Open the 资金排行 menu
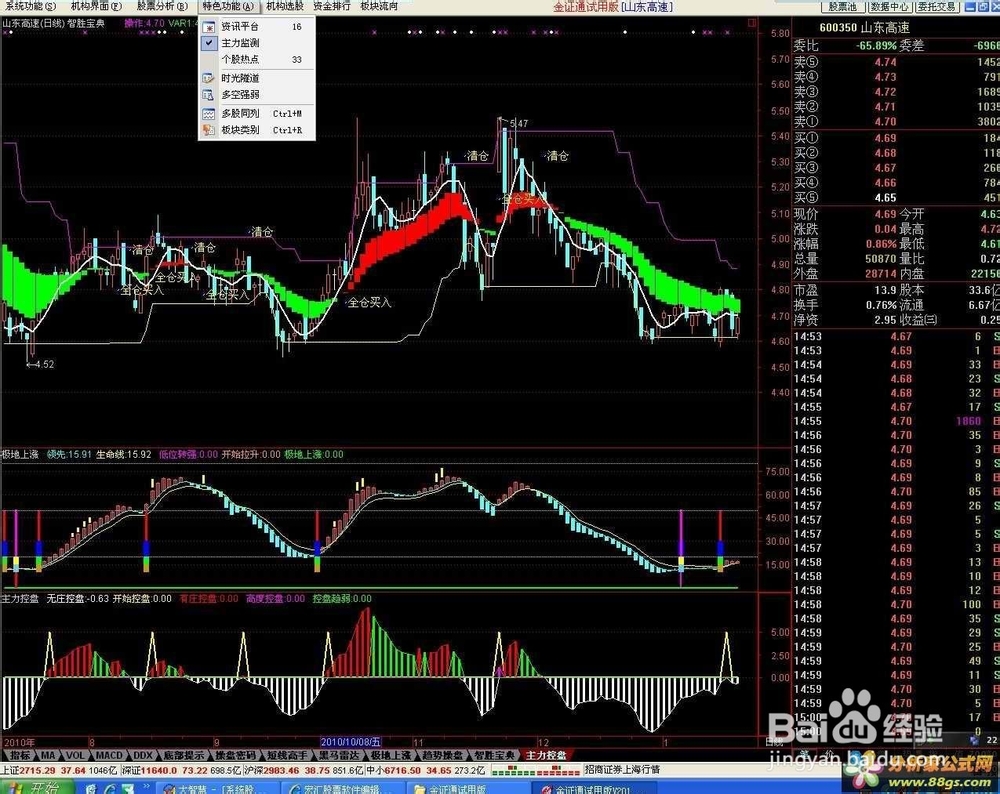Viewport: 1000px width, 794px height. click(332, 6)
